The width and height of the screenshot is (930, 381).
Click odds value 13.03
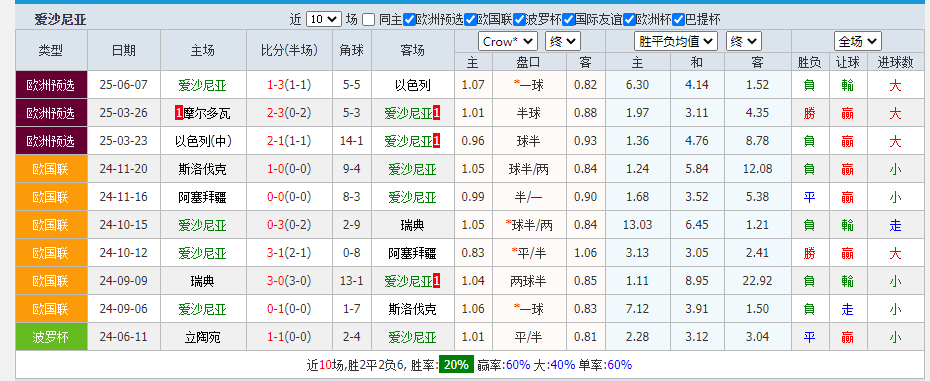[638, 226]
